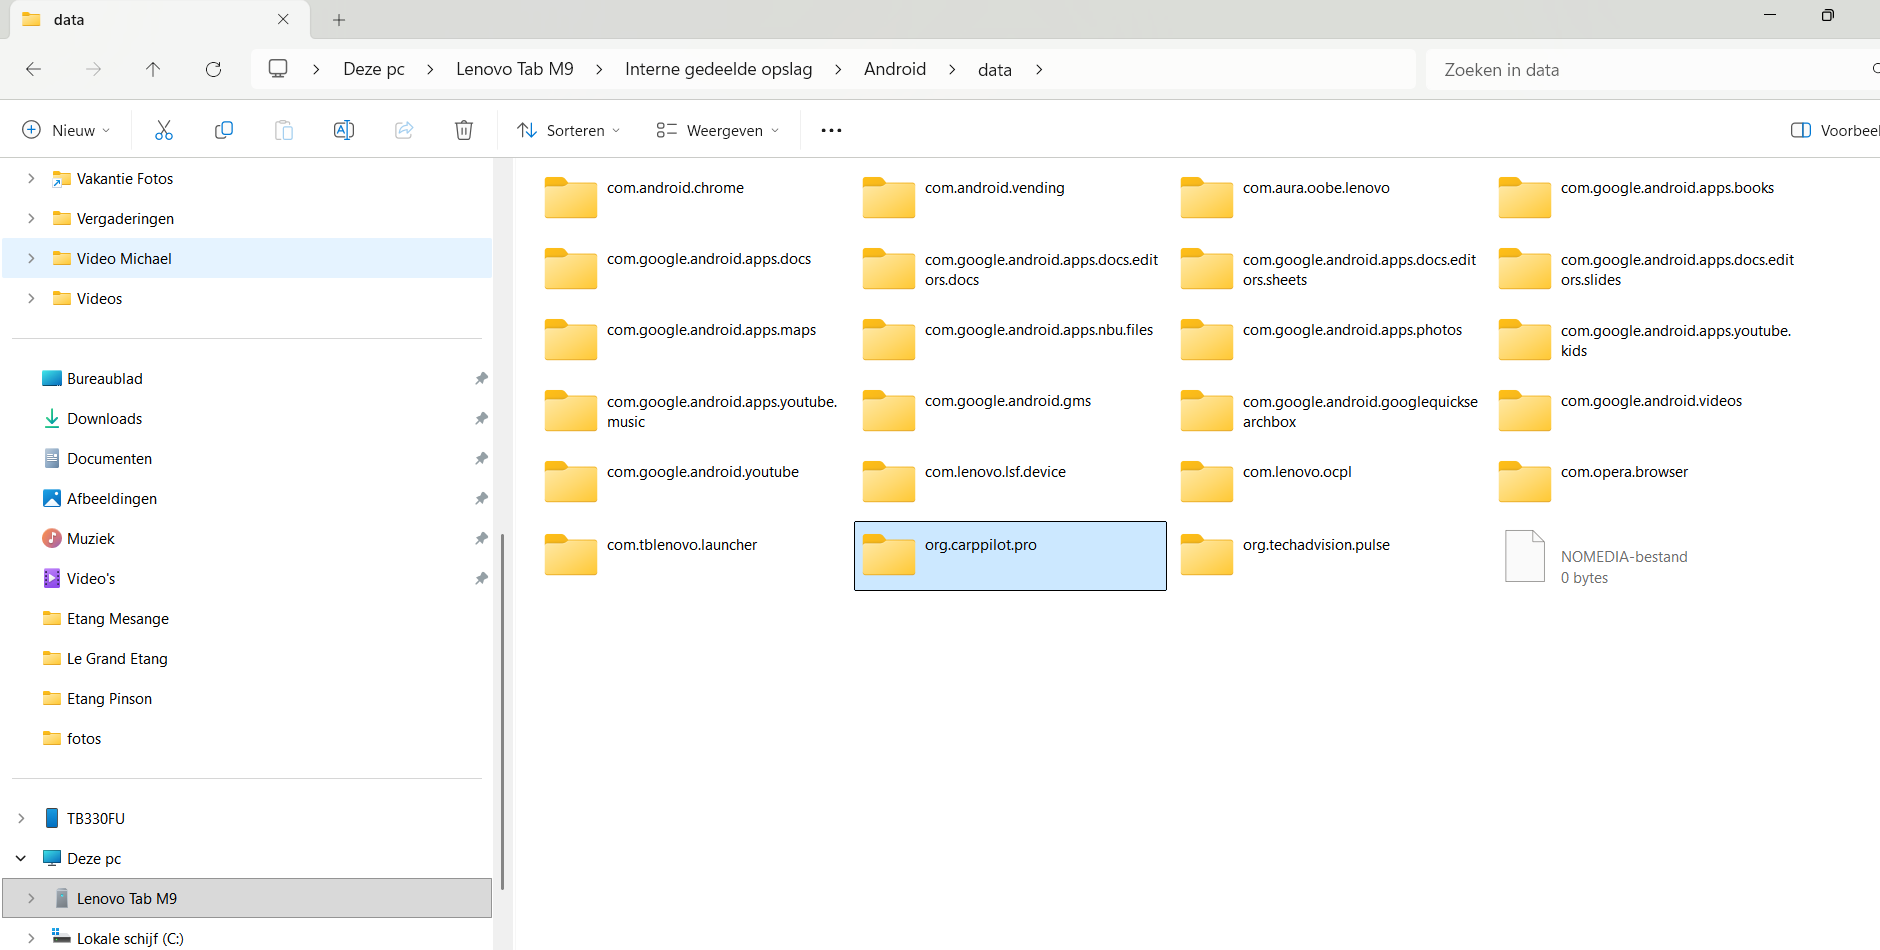Image resolution: width=1880 pixels, height=950 pixels.
Task: Select Documenten in the sidebar
Action: click(109, 458)
